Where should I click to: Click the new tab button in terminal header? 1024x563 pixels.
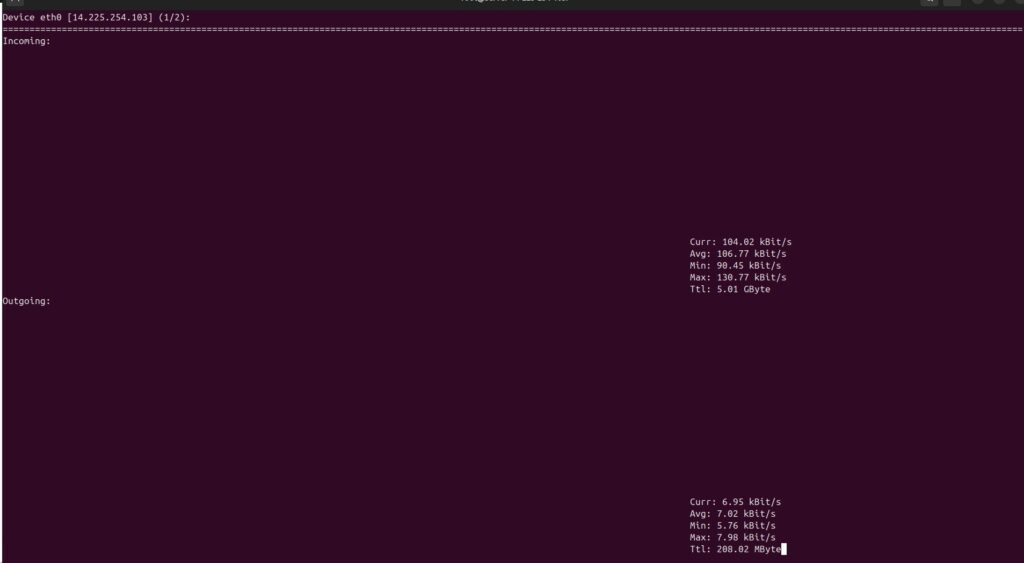coord(14,3)
